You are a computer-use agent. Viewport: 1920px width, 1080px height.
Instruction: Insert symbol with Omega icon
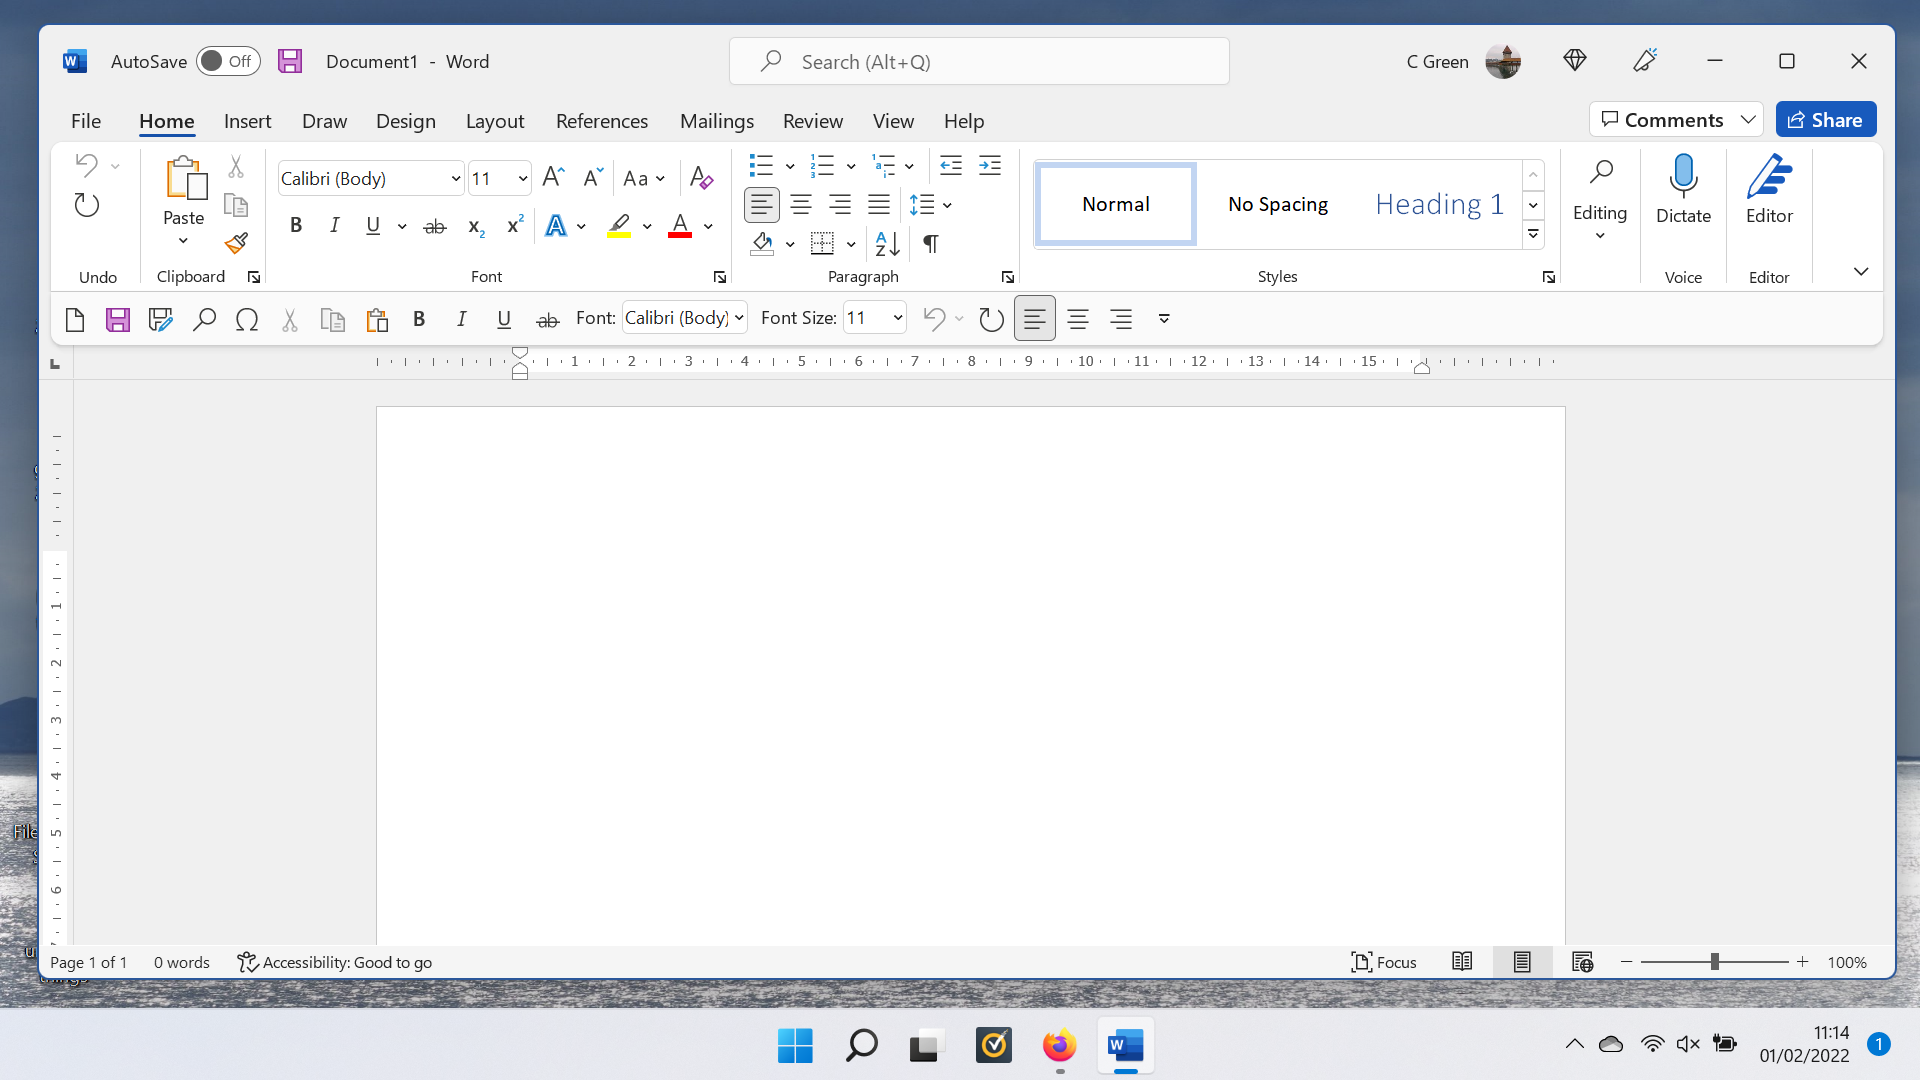[247, 319]
